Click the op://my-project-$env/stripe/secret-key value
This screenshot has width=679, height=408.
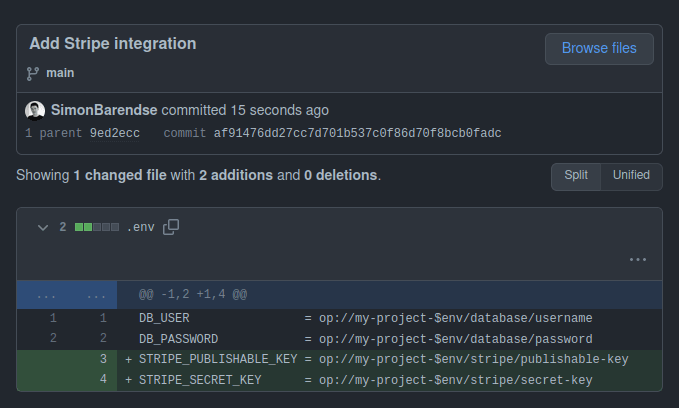tap(456, 380)
